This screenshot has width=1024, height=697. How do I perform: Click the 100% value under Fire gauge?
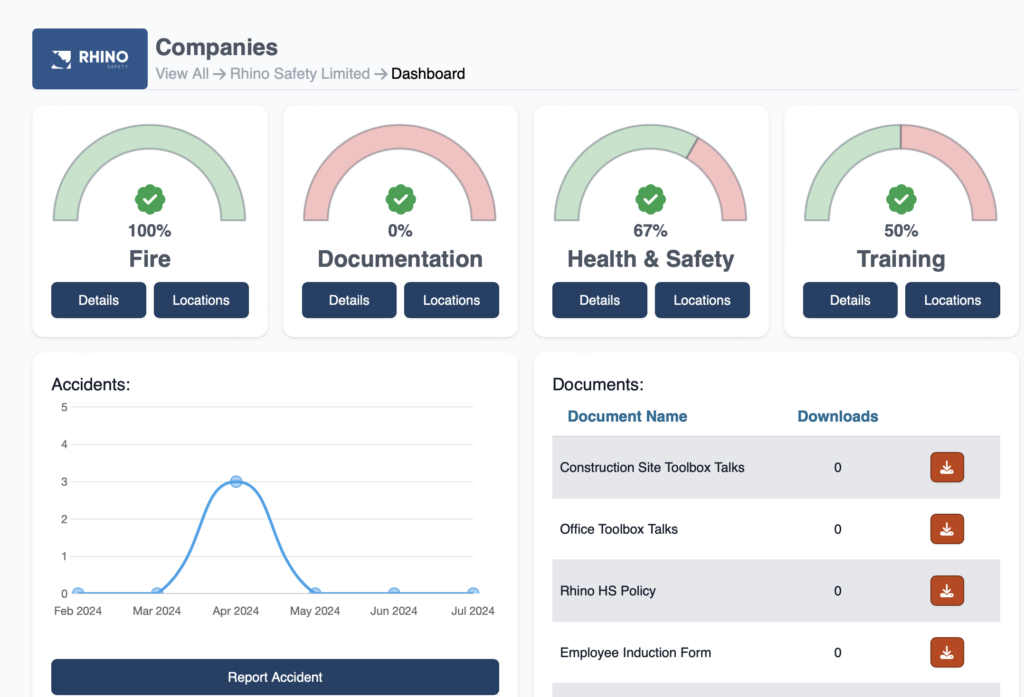[x=150, y=231]
